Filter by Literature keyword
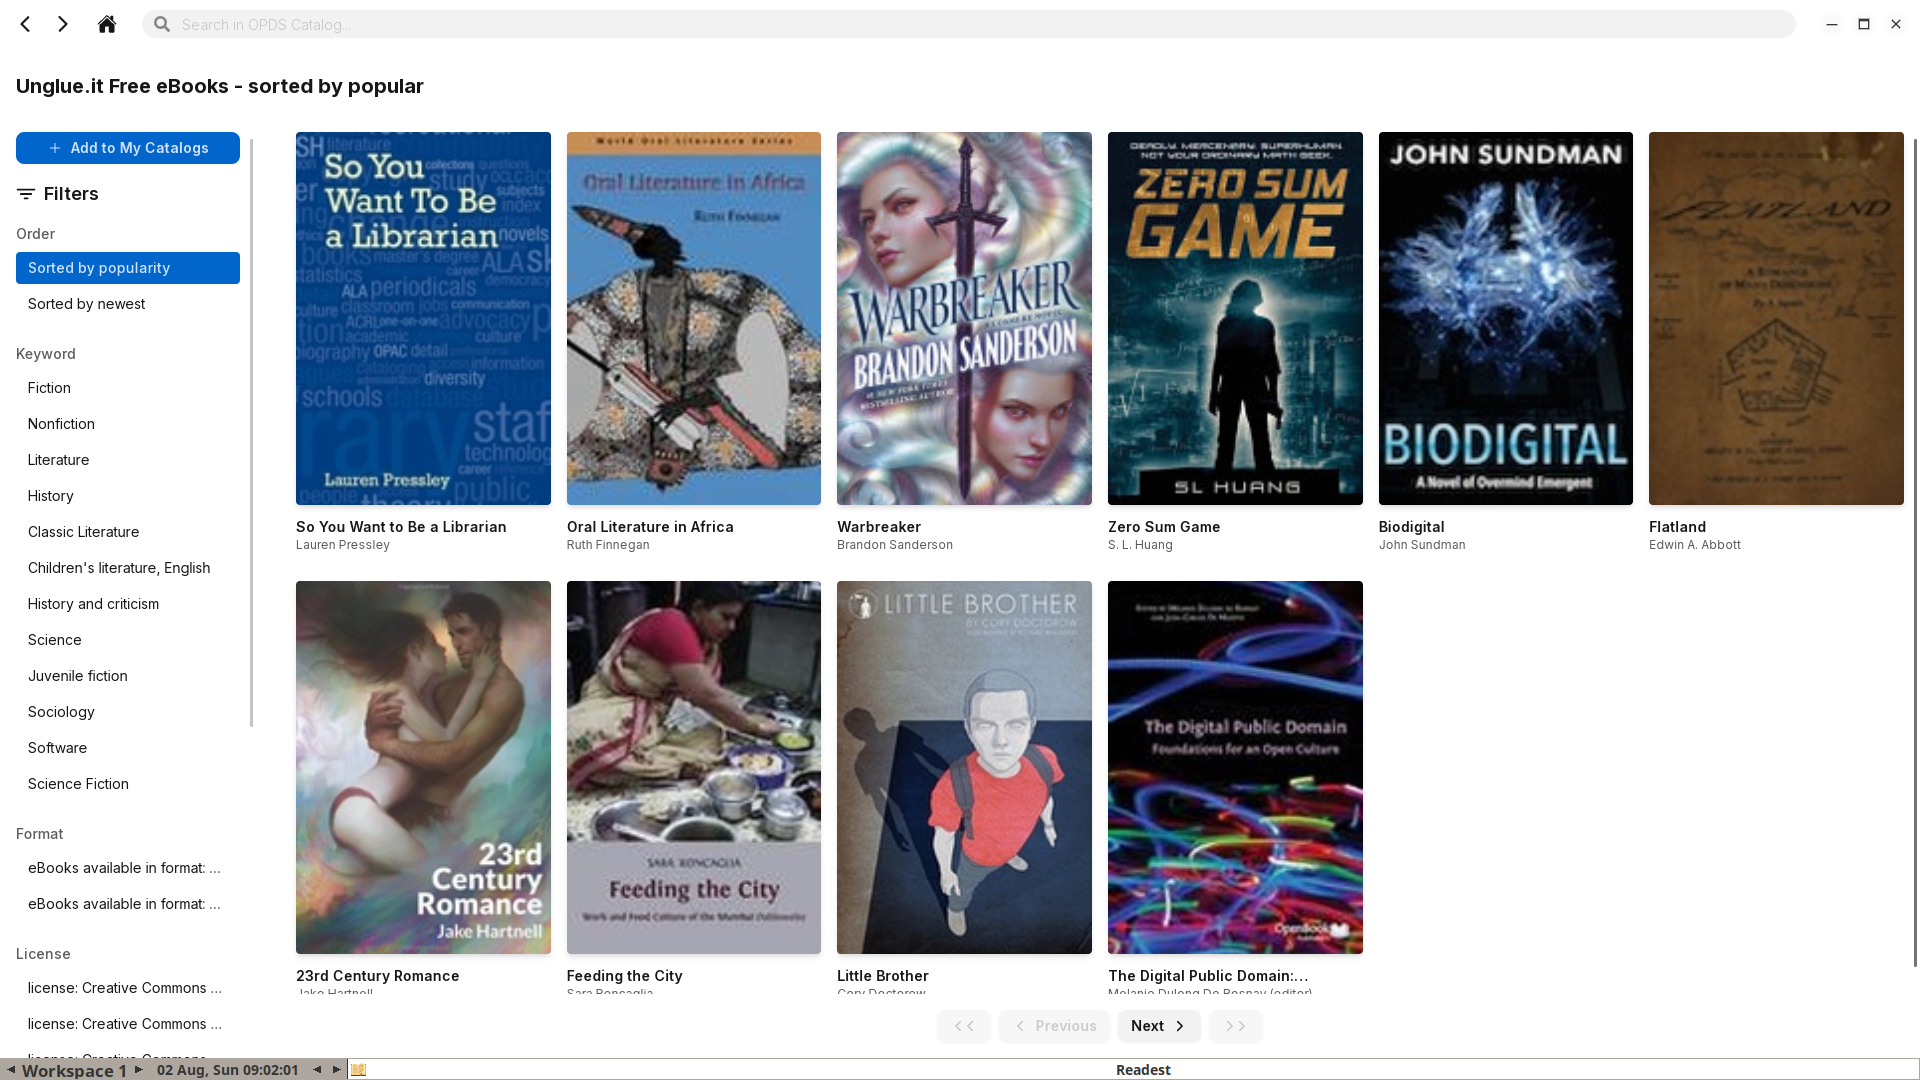 point(128,460)
